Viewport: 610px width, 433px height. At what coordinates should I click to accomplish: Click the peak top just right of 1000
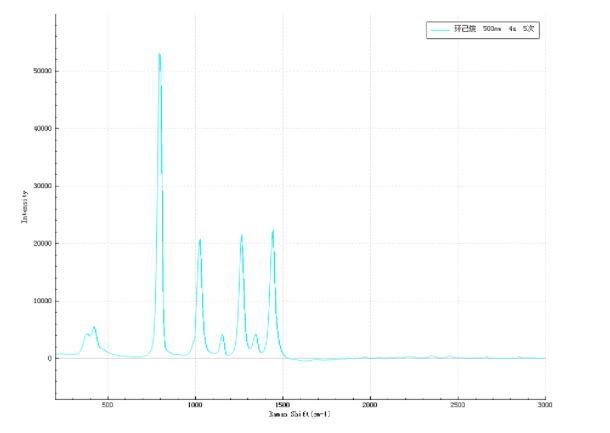[x=200, y=240]
